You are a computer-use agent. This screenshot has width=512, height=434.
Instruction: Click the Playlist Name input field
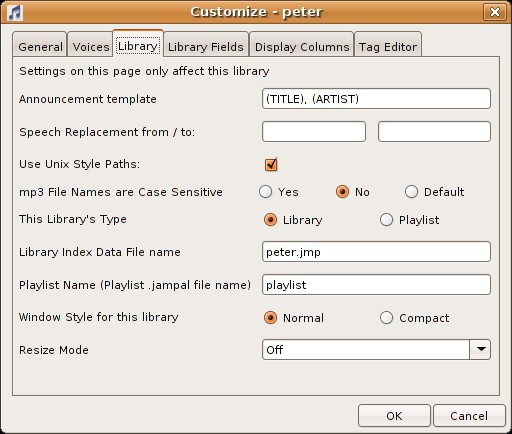click(376, 285)
